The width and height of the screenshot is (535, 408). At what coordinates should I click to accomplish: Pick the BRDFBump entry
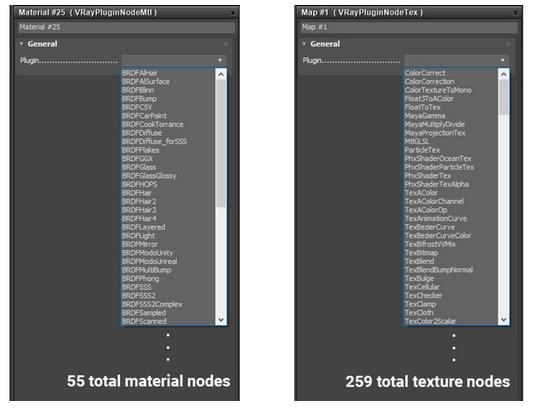pyautogui.click(x=139, y=99)
